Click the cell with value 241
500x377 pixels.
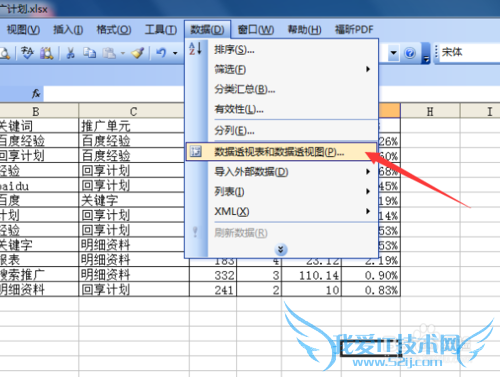213,290
